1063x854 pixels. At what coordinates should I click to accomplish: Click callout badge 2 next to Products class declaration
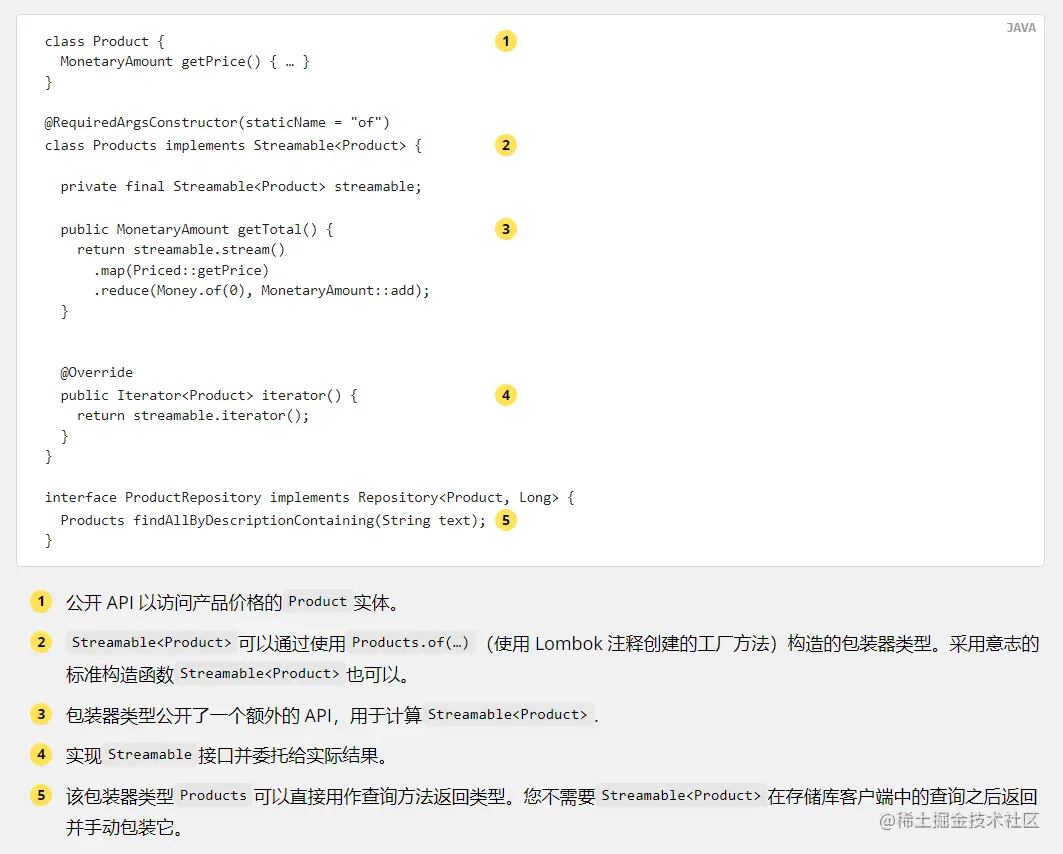[x=506, y=145]
